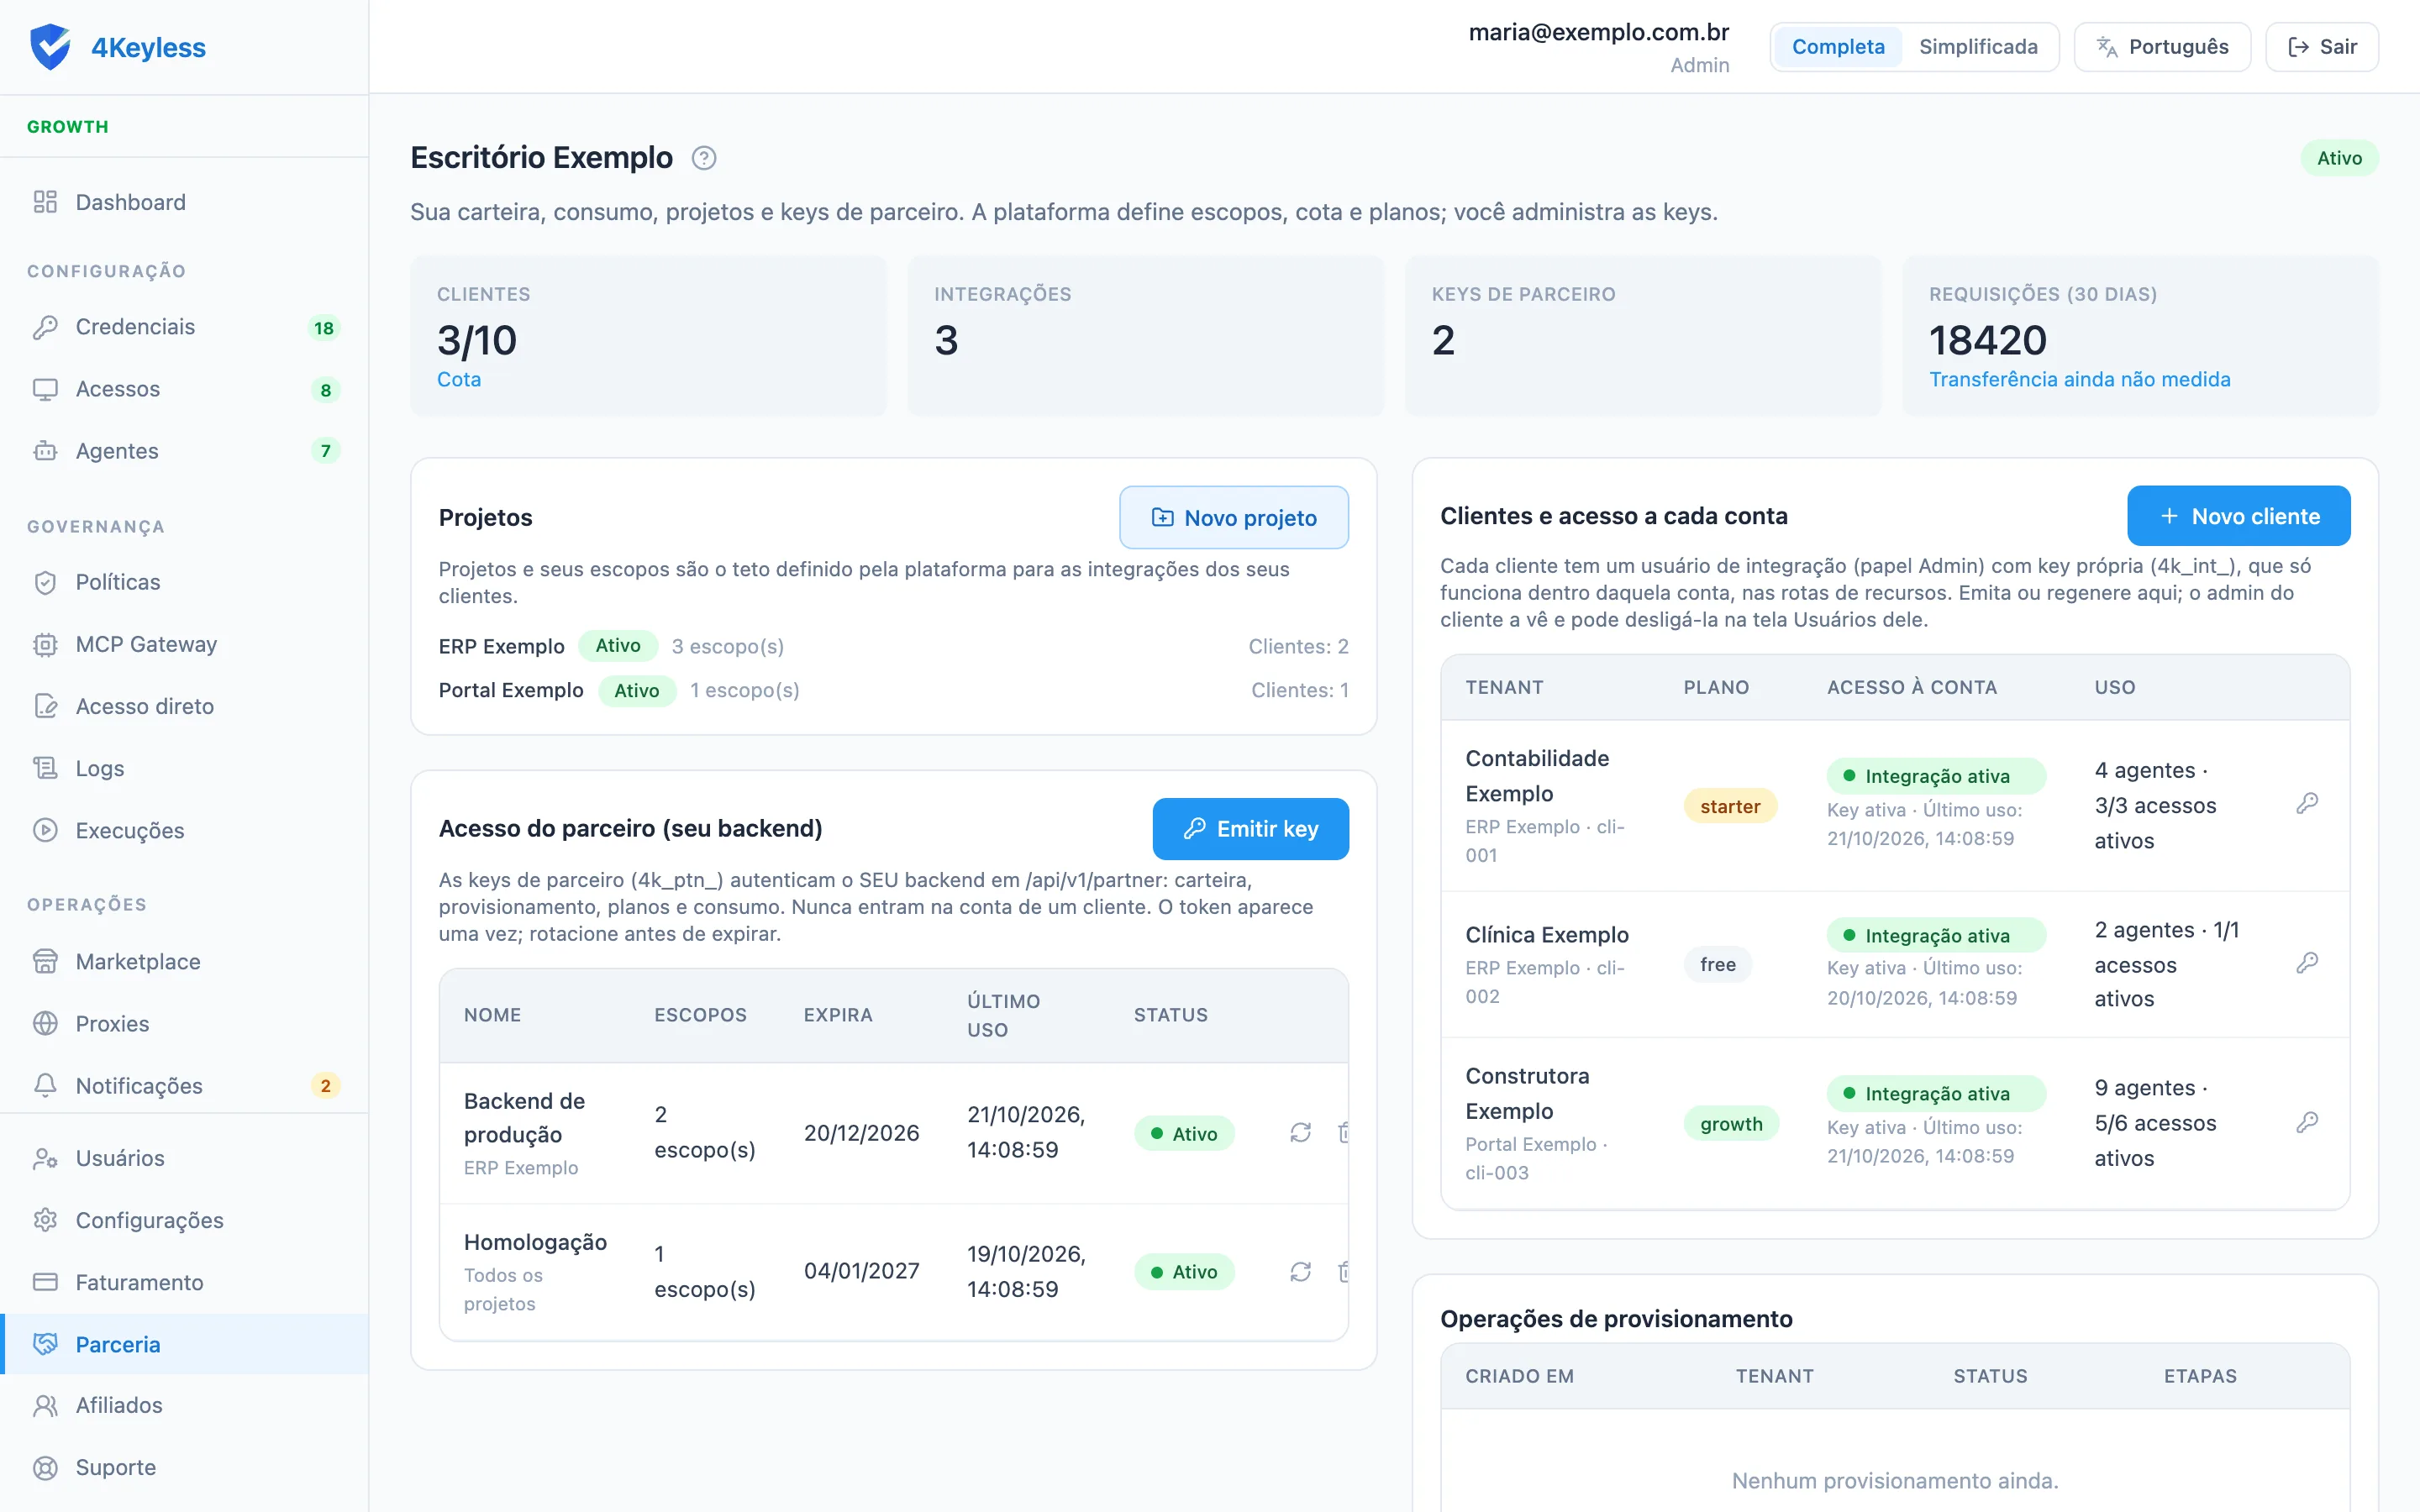Image resolution: width=2420 pixels, height=1512 pixels.
Task: Open key actions for Contabilidade Exemplo
Action: (2307, 803)
